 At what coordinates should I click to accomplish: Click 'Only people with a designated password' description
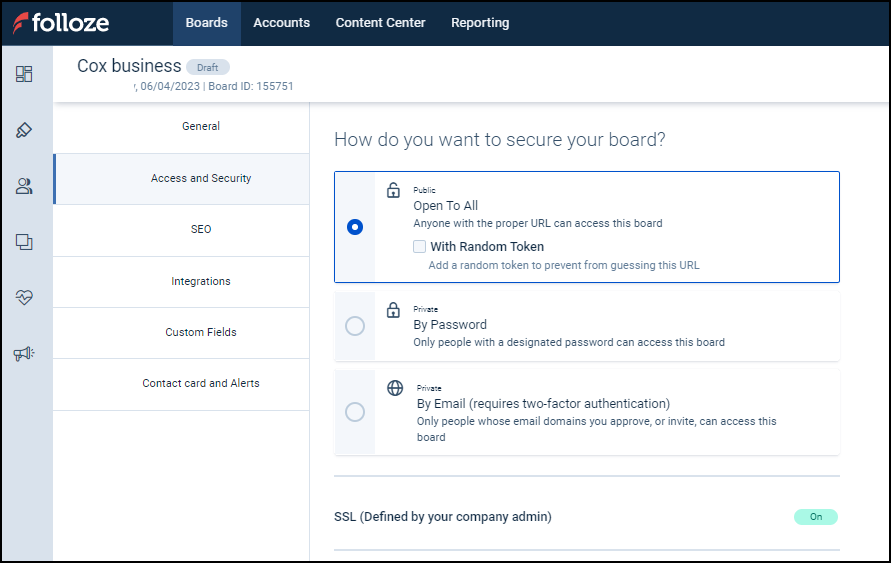[569, 343]
